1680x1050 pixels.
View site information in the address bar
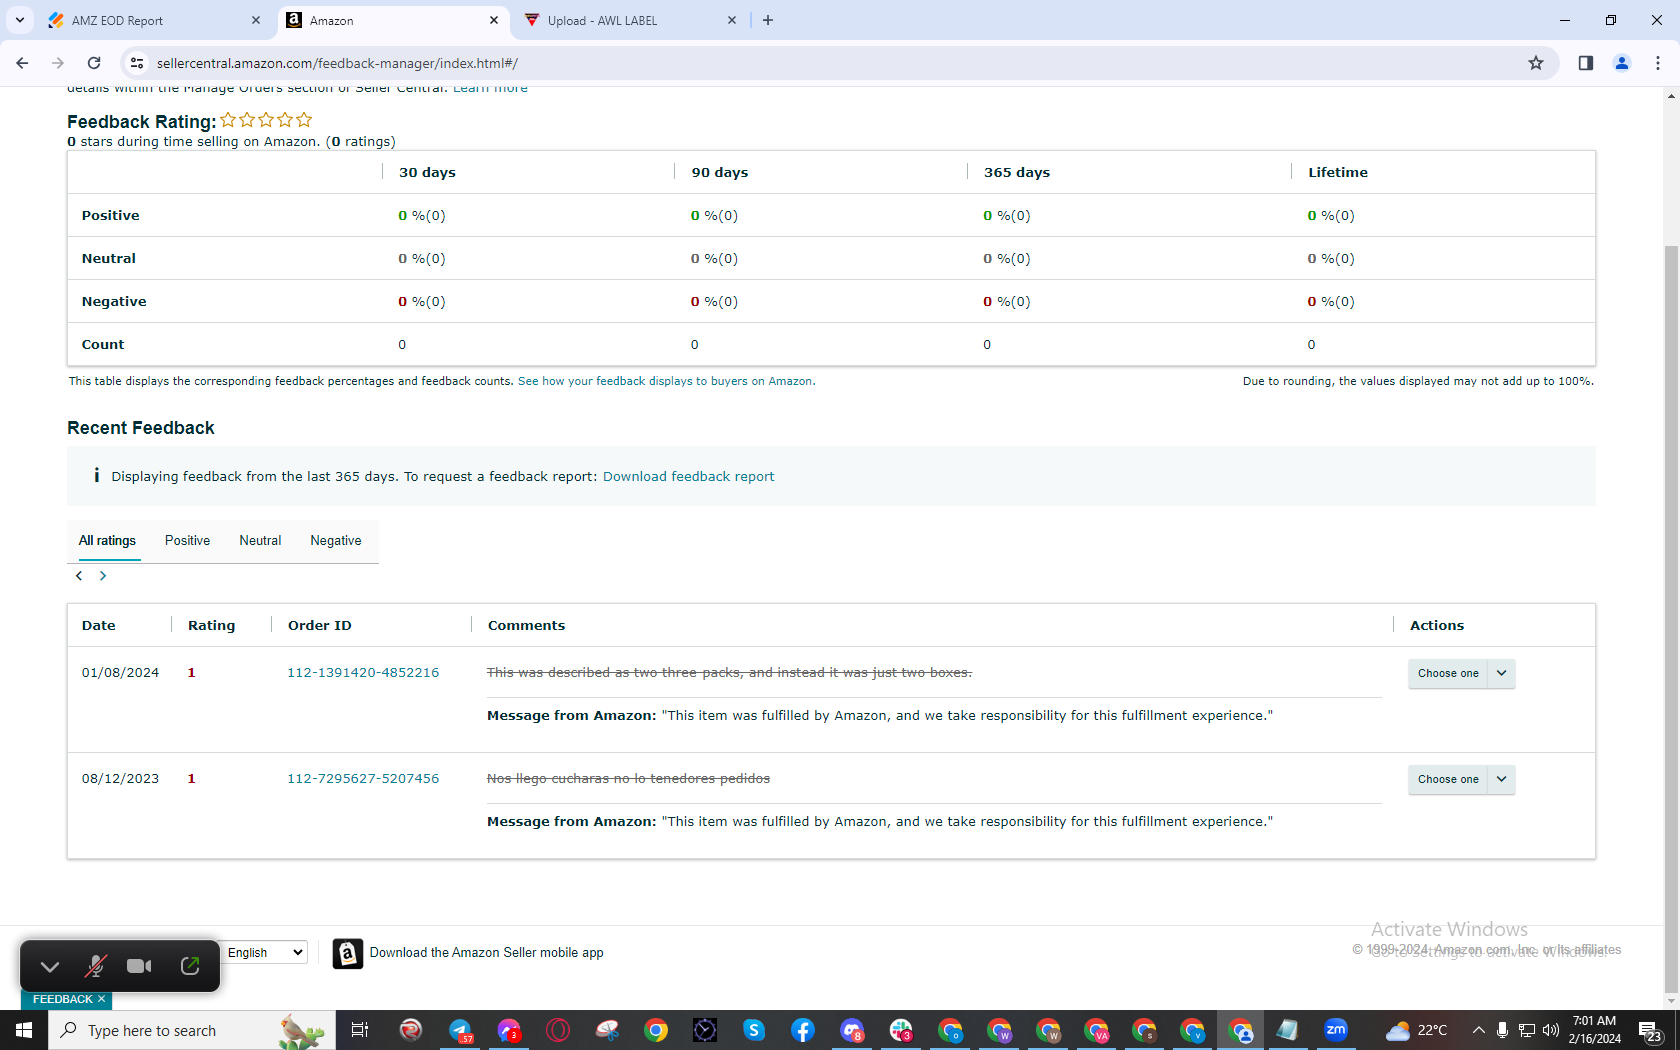pos(137,63)
